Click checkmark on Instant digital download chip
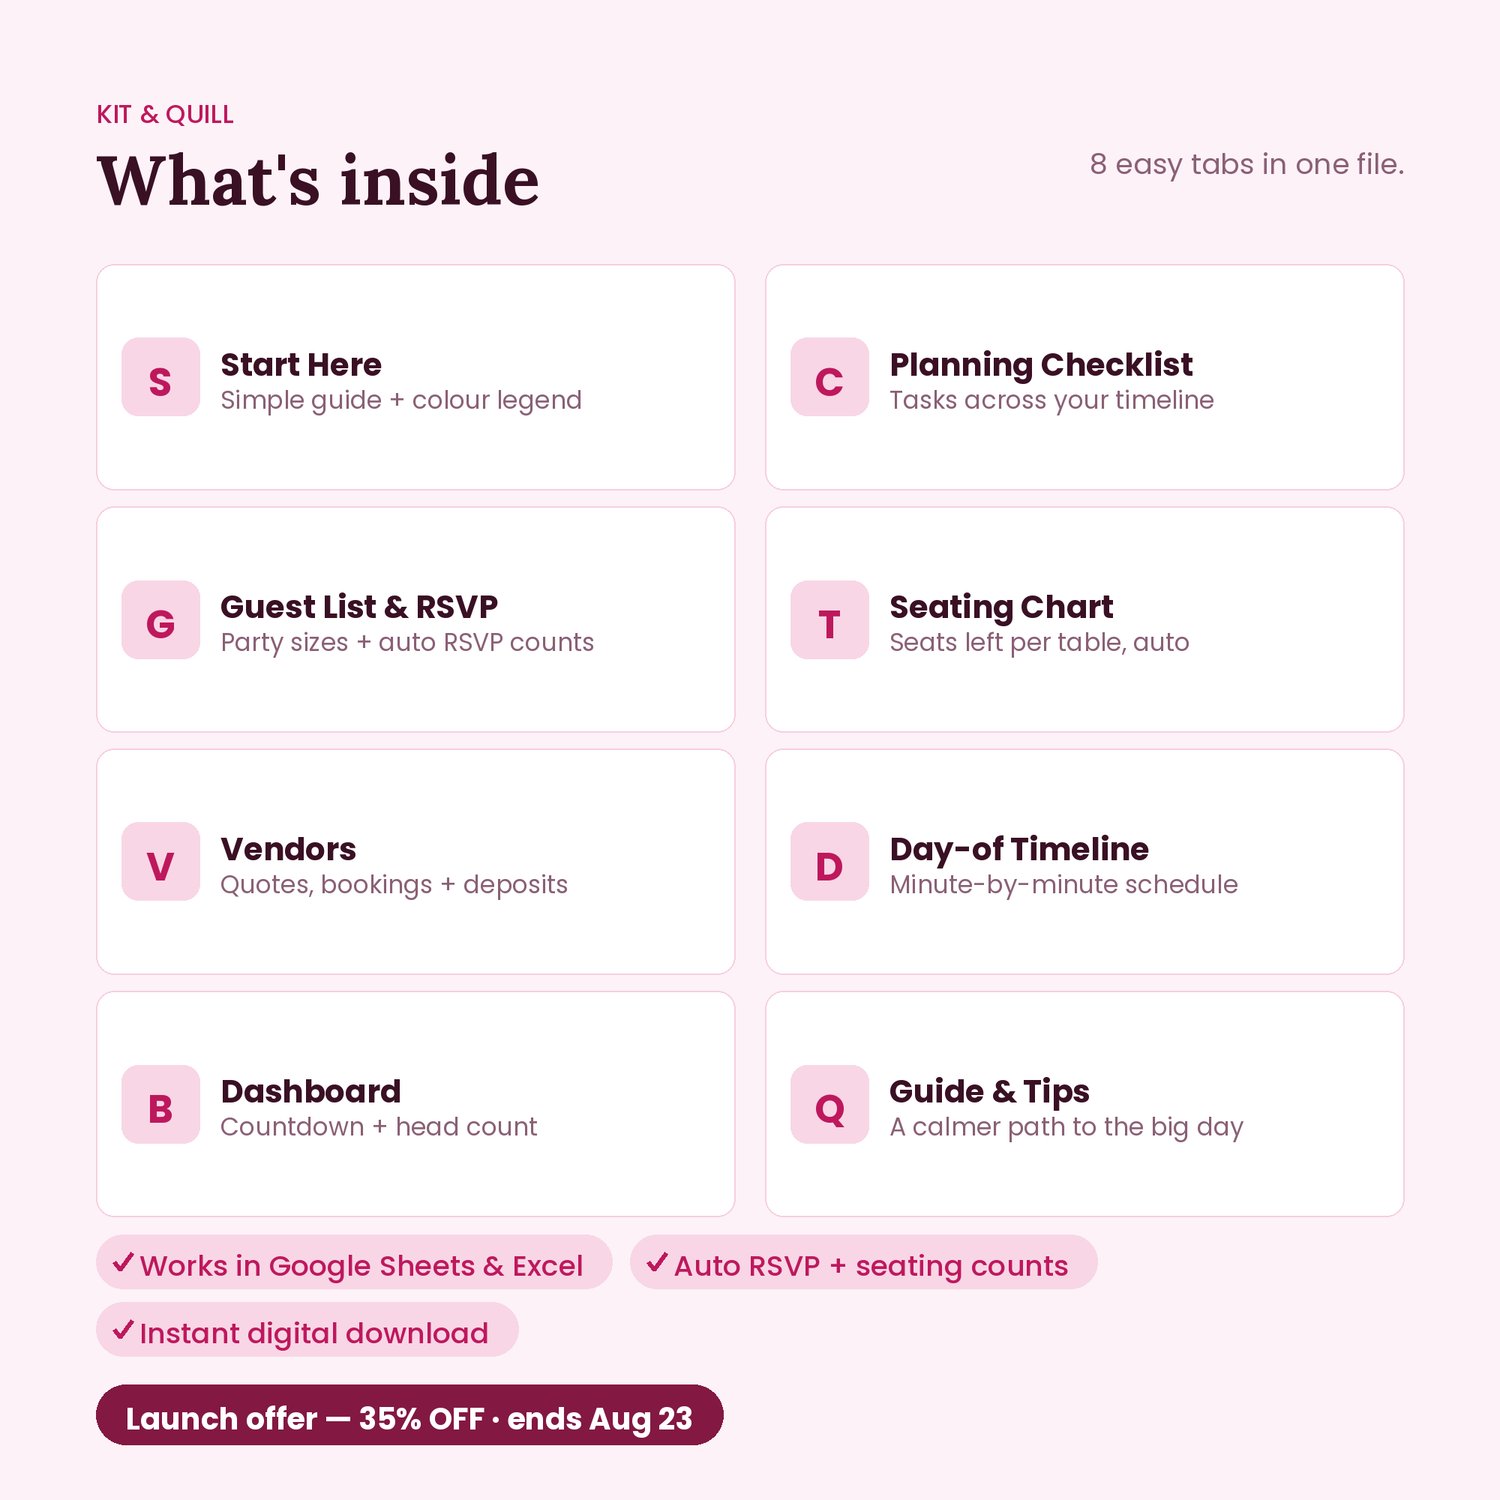The image size is (1500, 1500). pos(123,1330)
